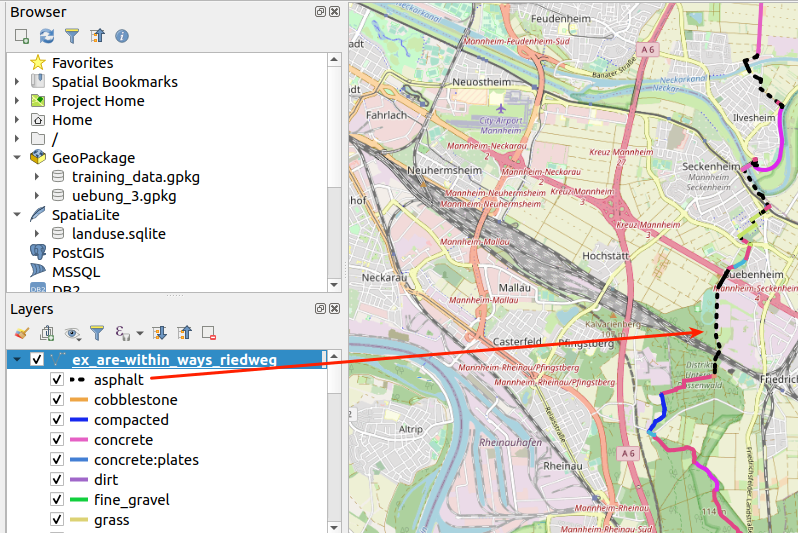Viewport: 798px width, 533px height.
Task: Toggle ex_are-within_ways_riedweg layer visibility
Action: [x=37, y=359]
